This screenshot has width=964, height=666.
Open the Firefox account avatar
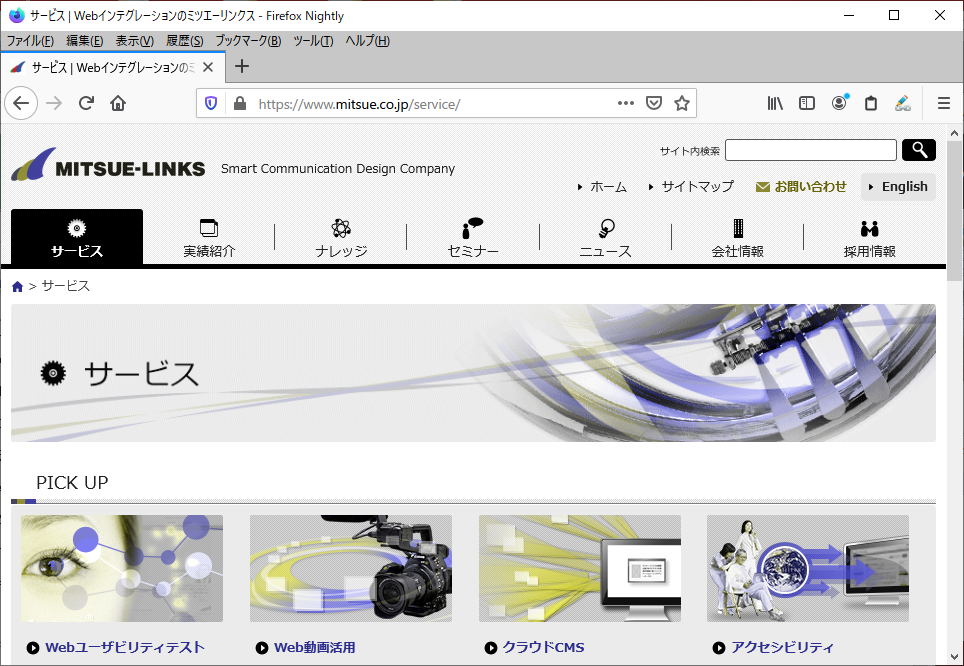pos(839,103)
